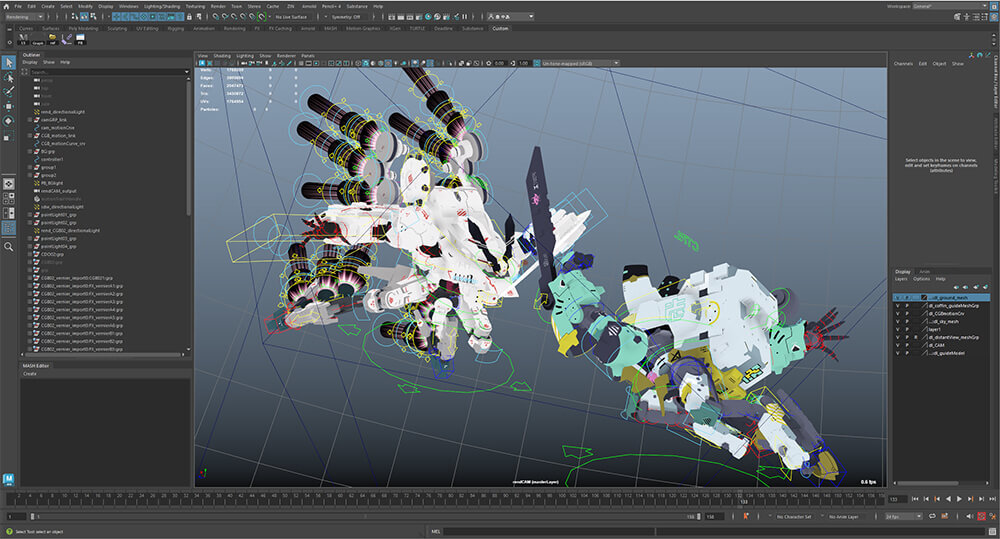Toggle playback P of dl_guideModel layer
The height and width of the screenshot is (539, 1000).
pyautogui.click(x=907, y=353)
